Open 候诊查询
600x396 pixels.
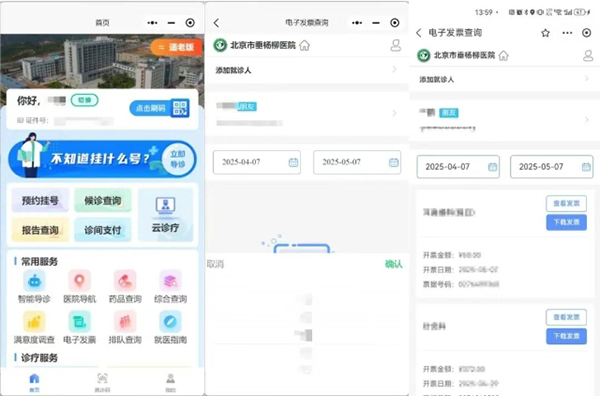[103, 200]
